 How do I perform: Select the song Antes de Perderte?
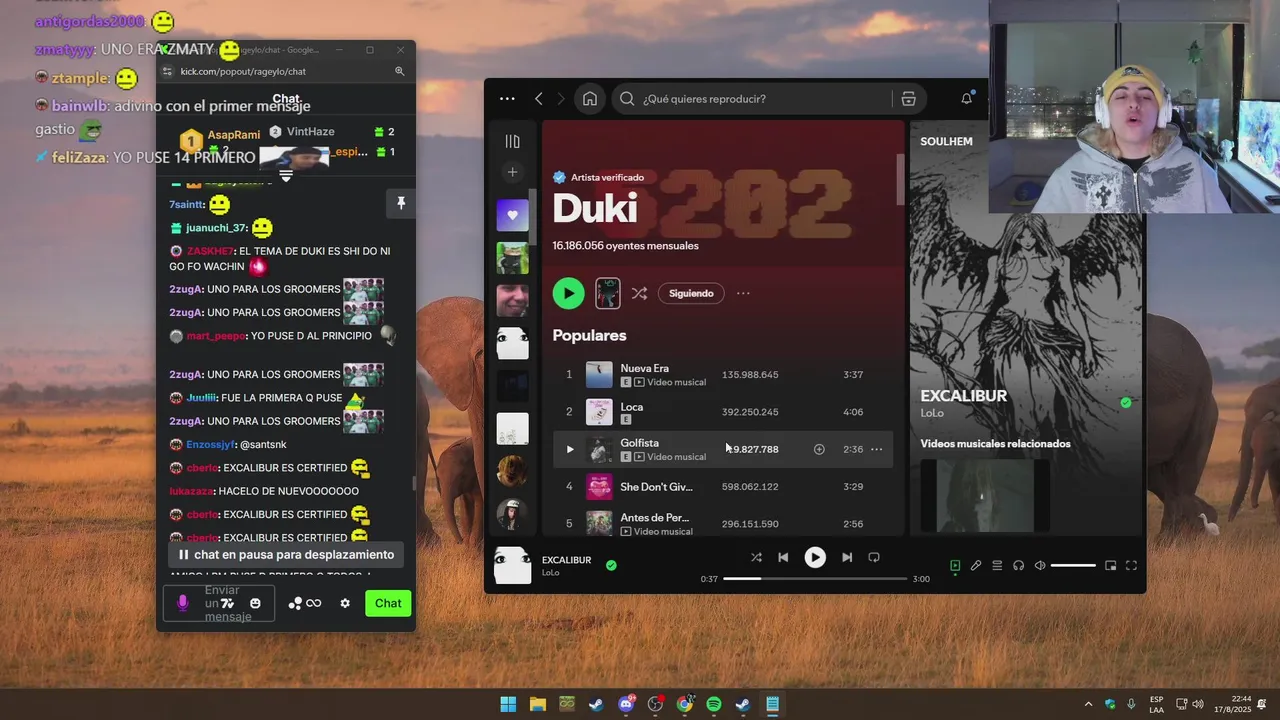click(654, 518)
